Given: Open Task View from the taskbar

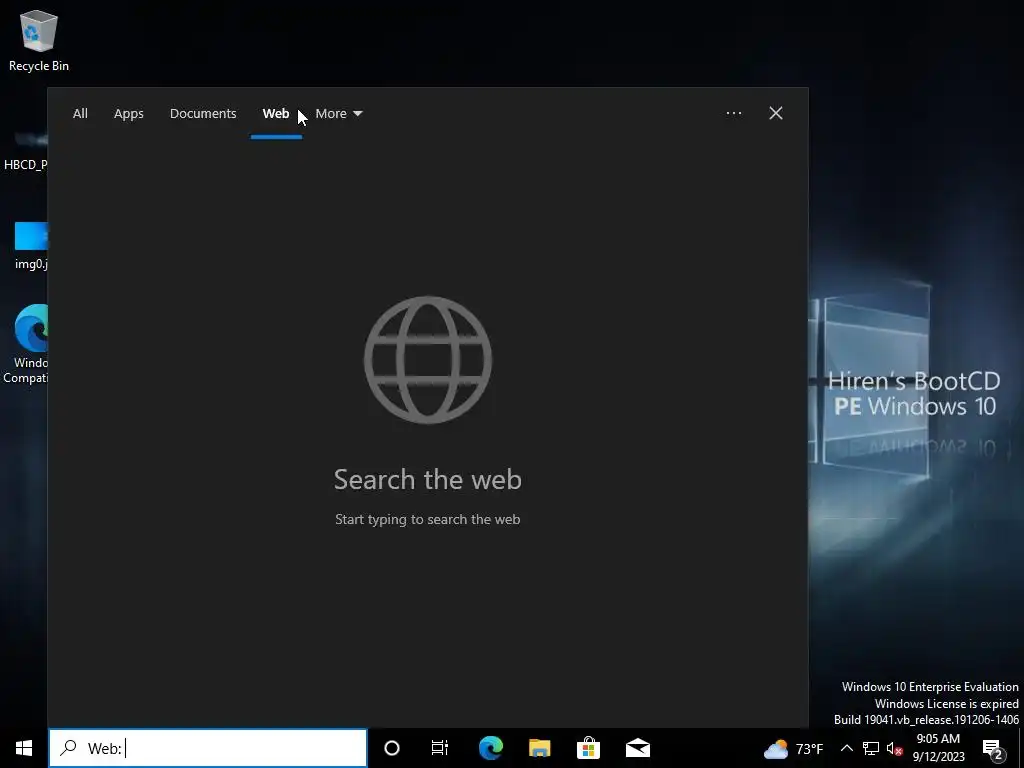Looking at the screenshot, I should click(x=440, y=748).
